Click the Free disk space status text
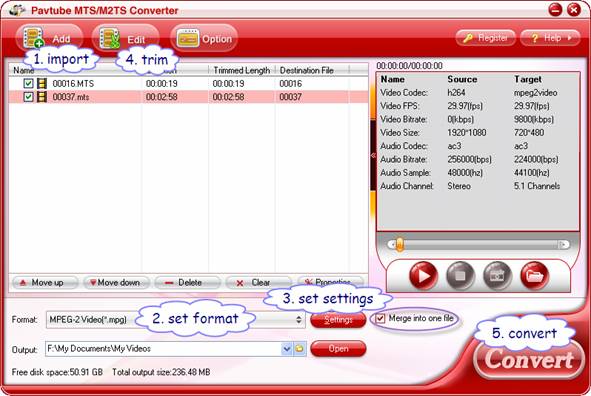Viewport: 591px width, 396px height. [x=57, y=372]
